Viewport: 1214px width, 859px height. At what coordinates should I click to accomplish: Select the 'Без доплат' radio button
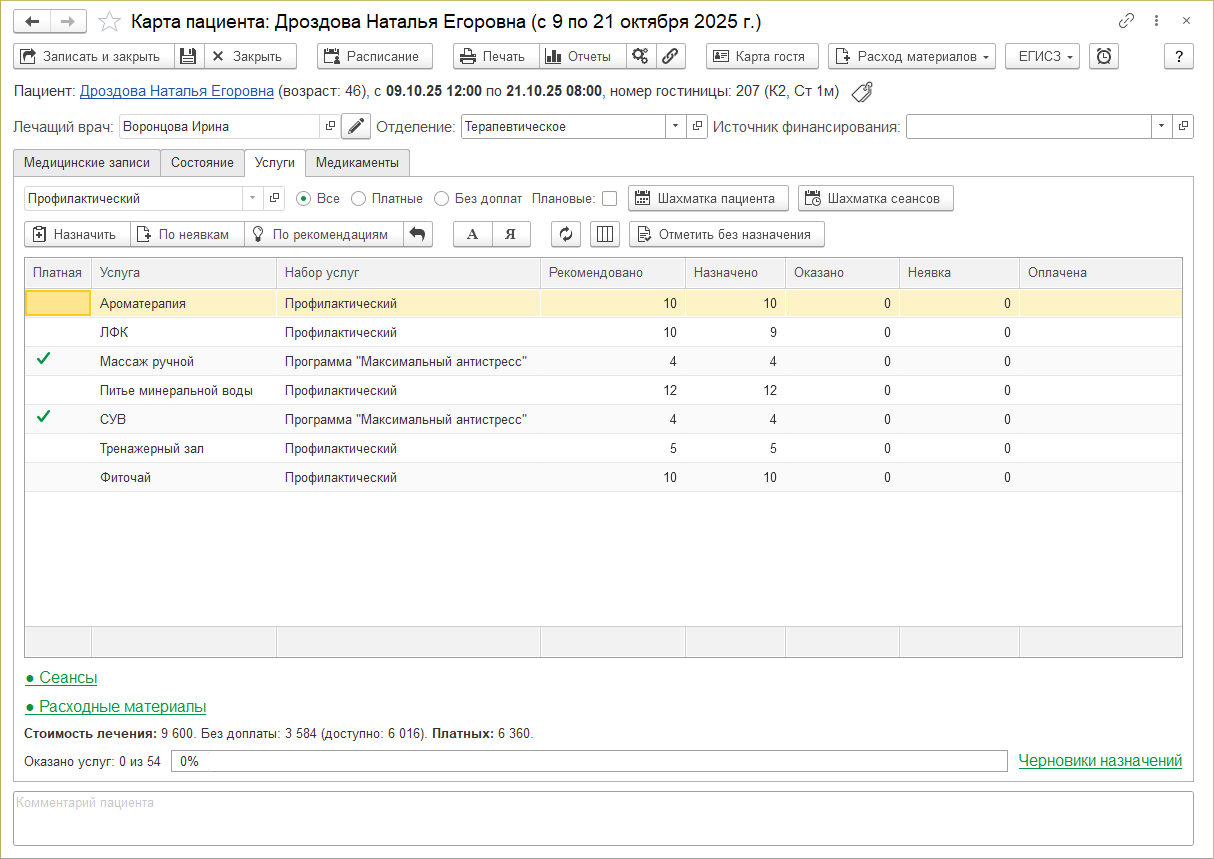pyautogui.click(x=442, y=199)
